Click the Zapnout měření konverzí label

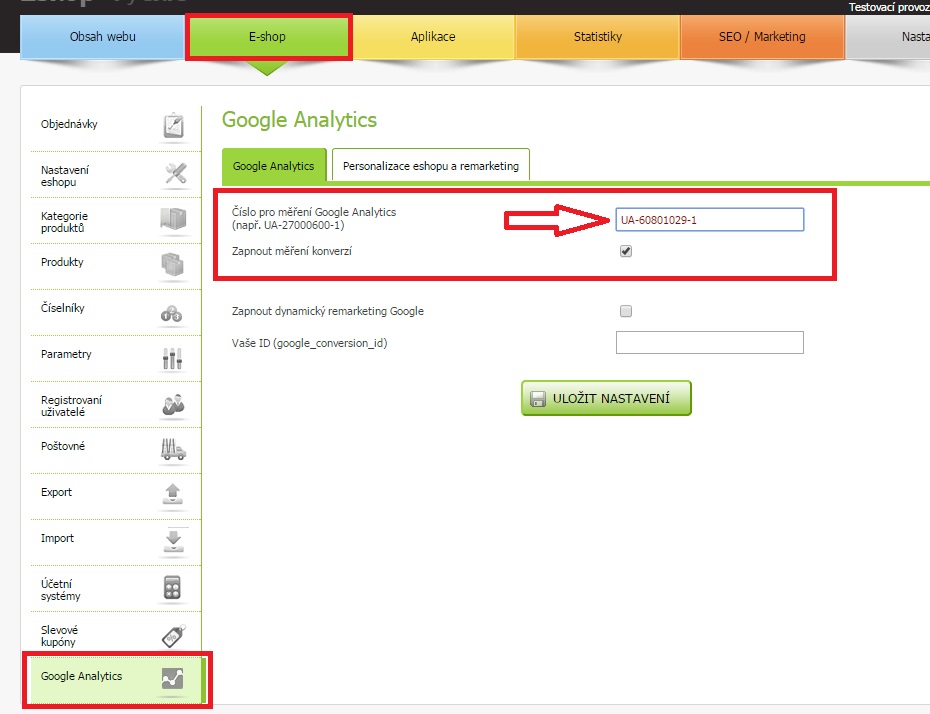(292, 251)
